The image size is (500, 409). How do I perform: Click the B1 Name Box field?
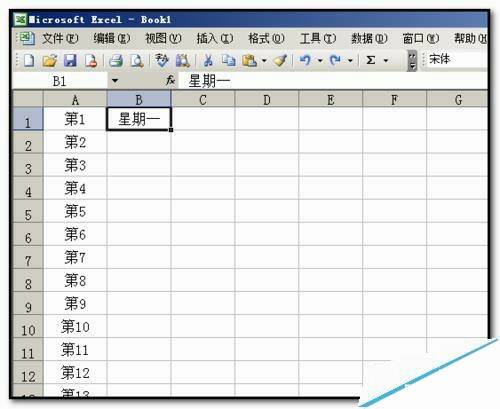tap(60, 80)
